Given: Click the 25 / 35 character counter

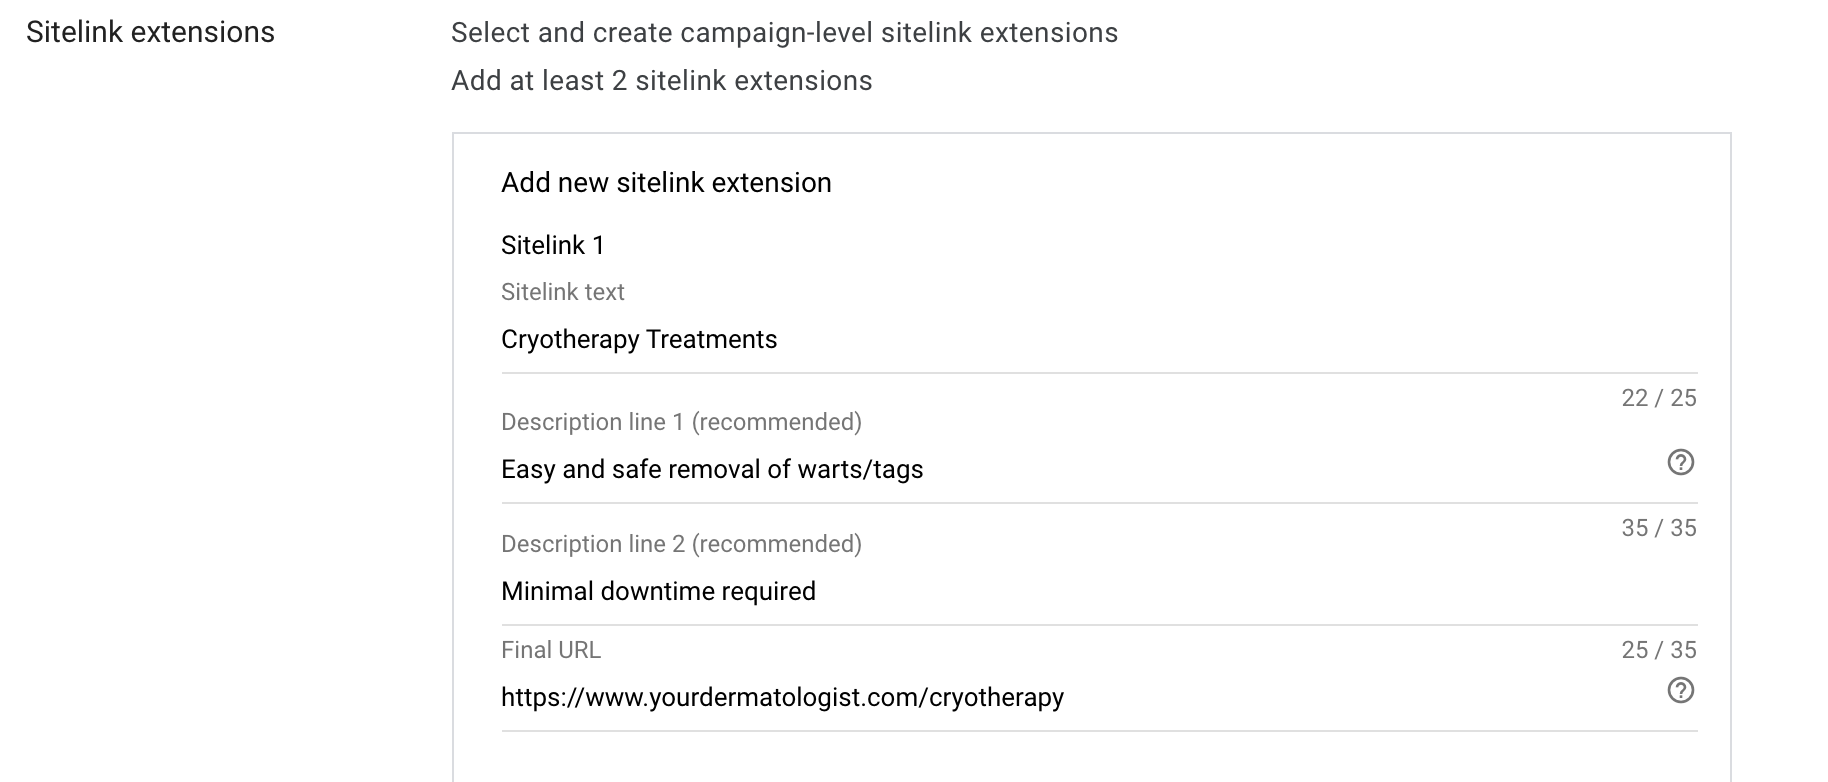Looking at the screenshot, I should click(1658, 650).
